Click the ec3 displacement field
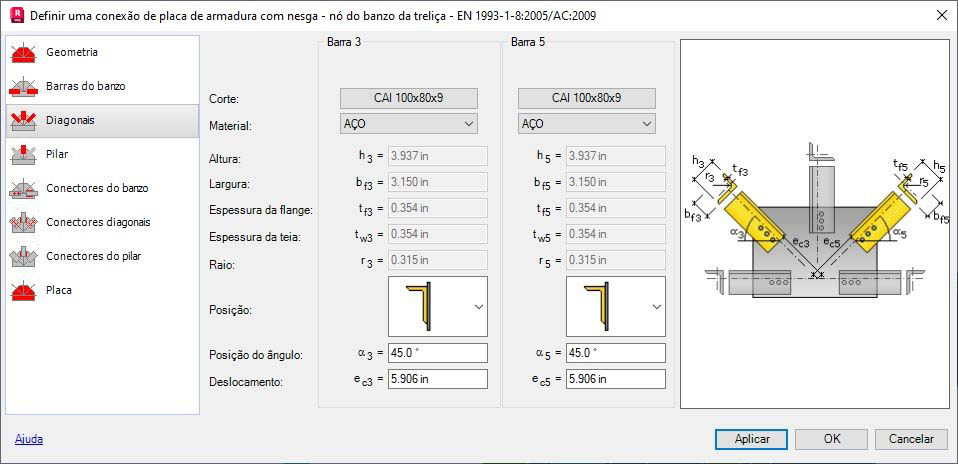The height and width of the screenshot is (464, 958). pos(437,379)
